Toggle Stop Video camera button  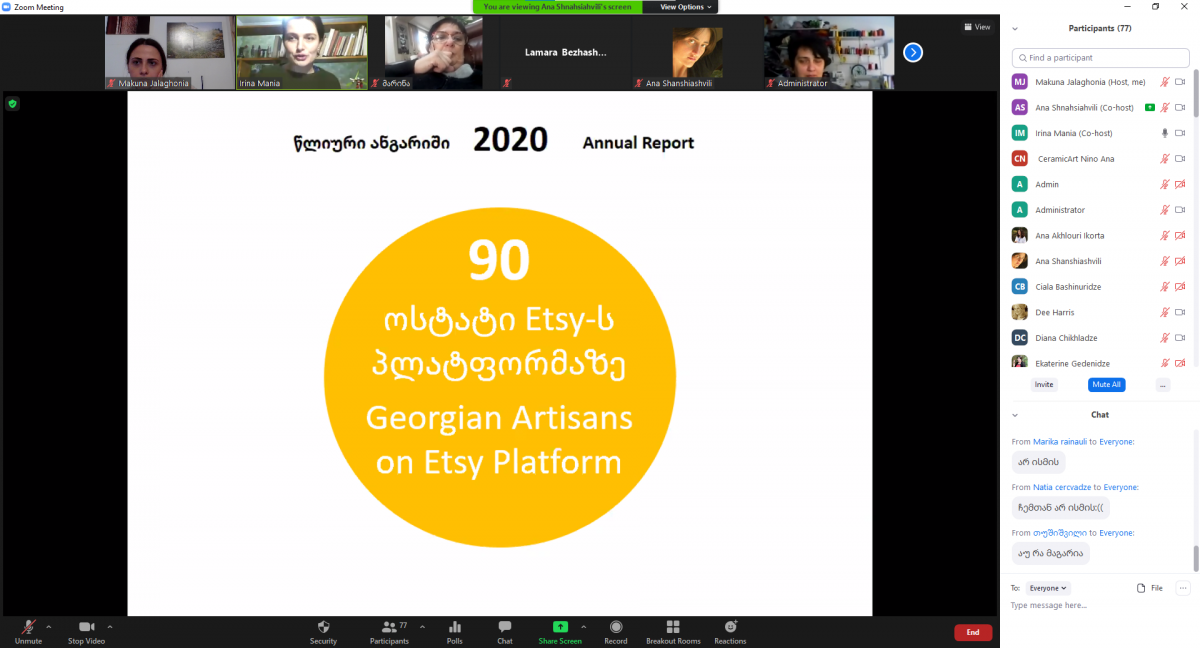[86, 627]
